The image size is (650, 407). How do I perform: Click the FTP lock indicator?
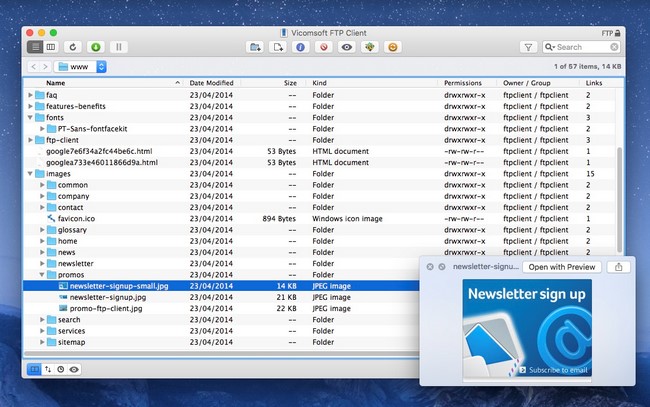coord(611,33)
